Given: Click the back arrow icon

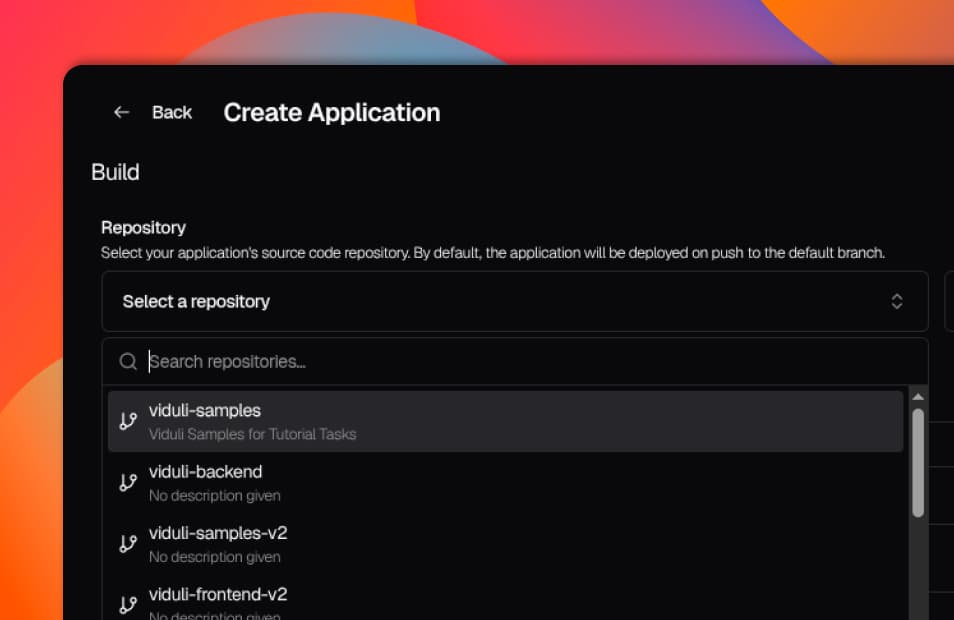Looking at the screenshot, I should click(121, 113).
